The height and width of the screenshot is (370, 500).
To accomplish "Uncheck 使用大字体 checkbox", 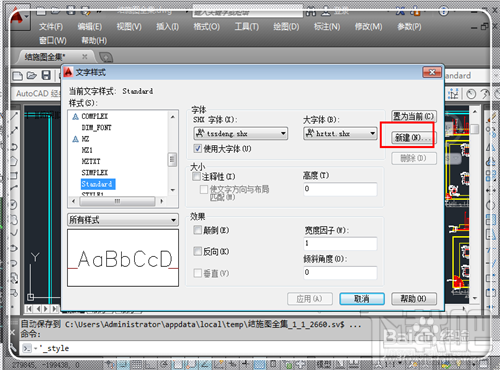I will tap(198, 148).
